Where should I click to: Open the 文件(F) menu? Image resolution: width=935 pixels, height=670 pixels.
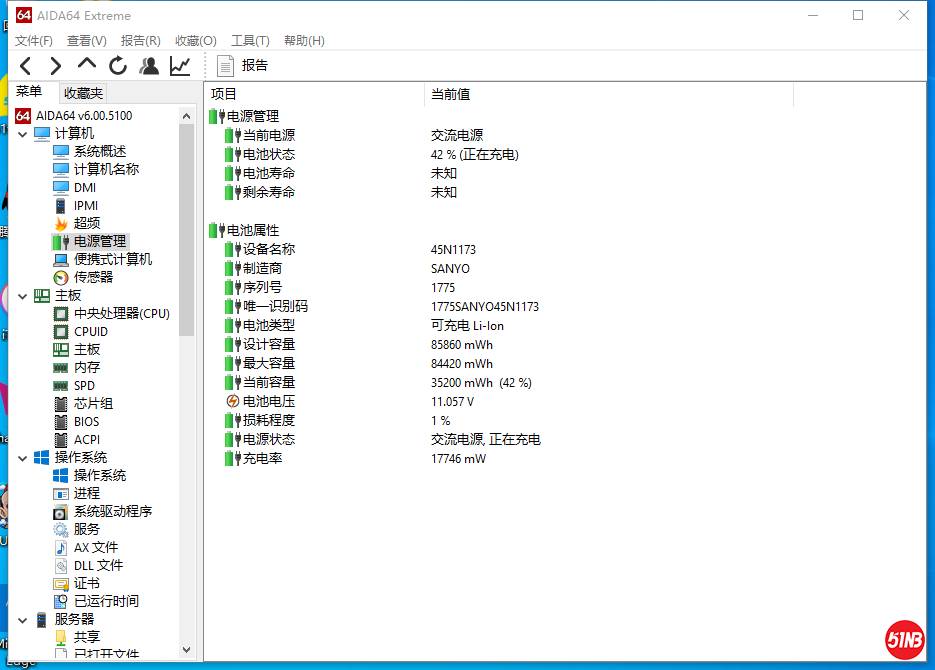pyautogui.click(x=34, y=41)
